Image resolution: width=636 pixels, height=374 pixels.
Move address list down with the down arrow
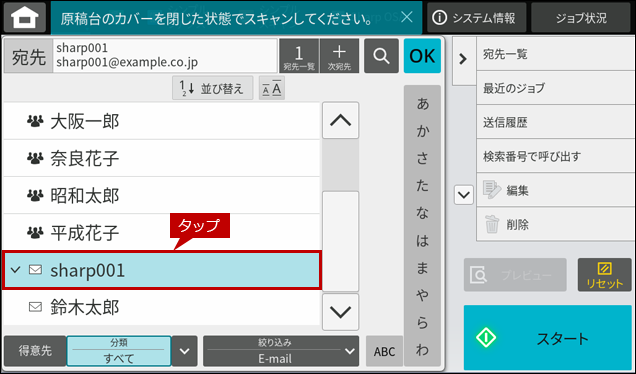pyautogui.click(x=340, y=312)
